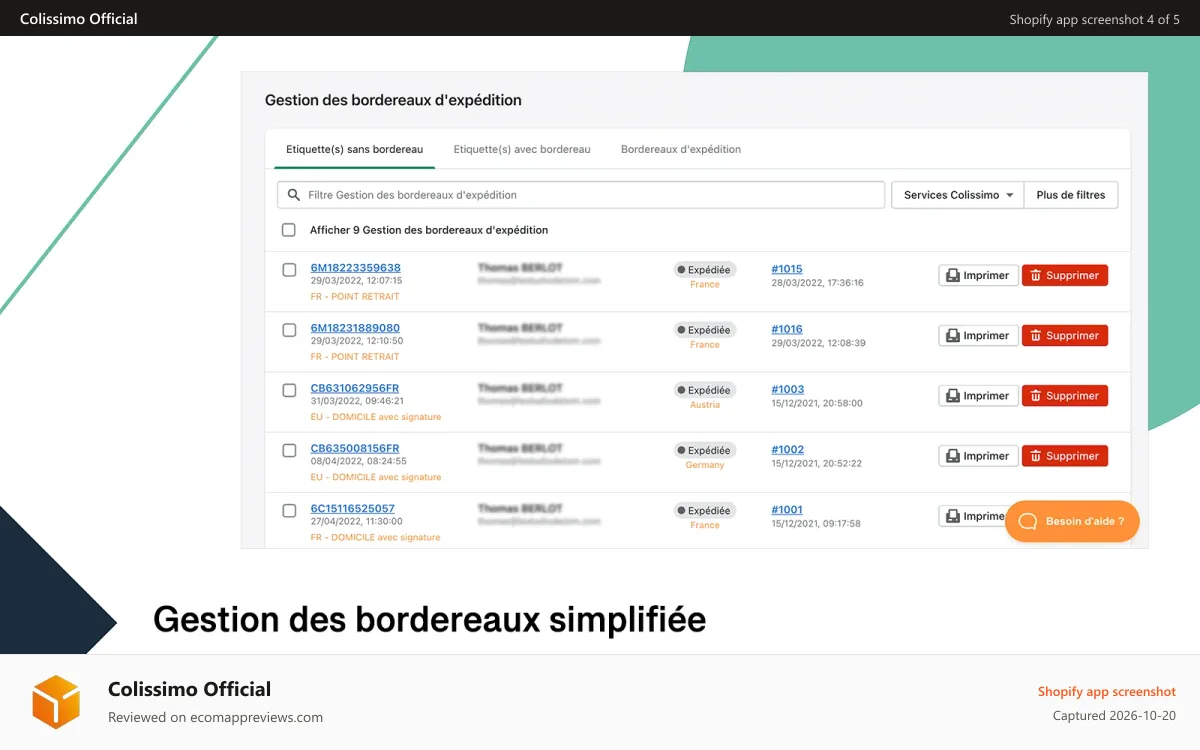
Task: Click the Filtre Gestion des bordereaux search field
Action: click(581, 195)
